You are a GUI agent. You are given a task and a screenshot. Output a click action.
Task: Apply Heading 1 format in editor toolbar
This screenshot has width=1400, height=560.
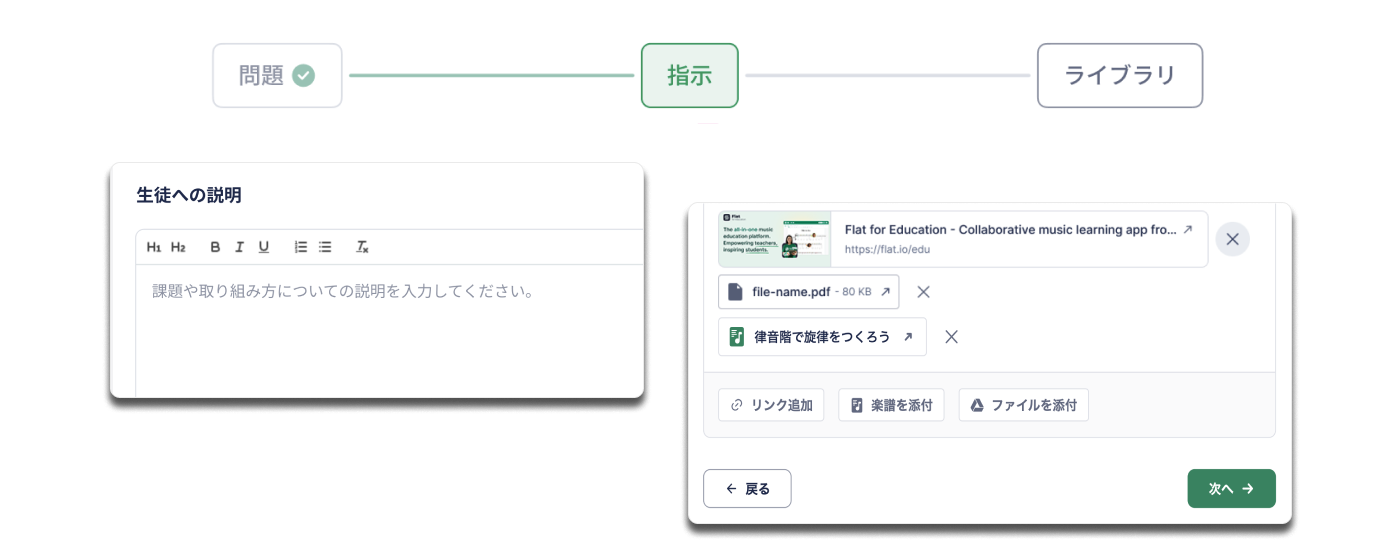[154, 247]
